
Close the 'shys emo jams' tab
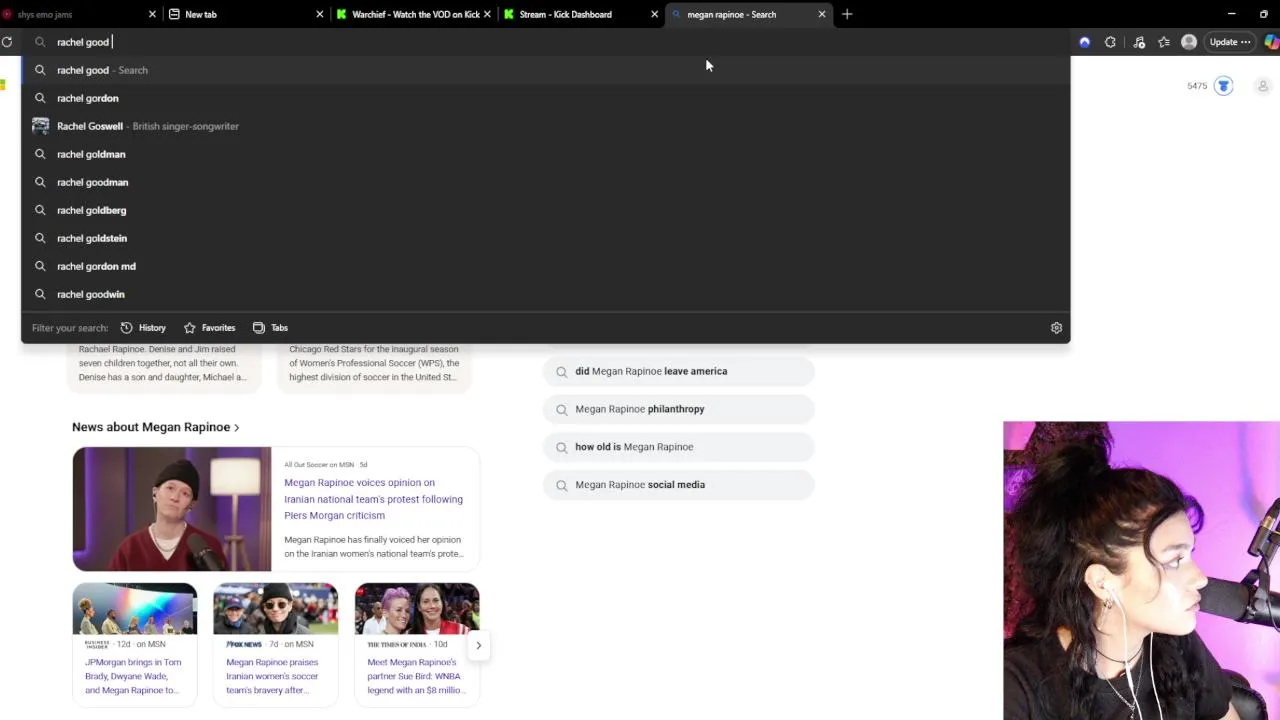pyautogui.click(x=152, y=14)
